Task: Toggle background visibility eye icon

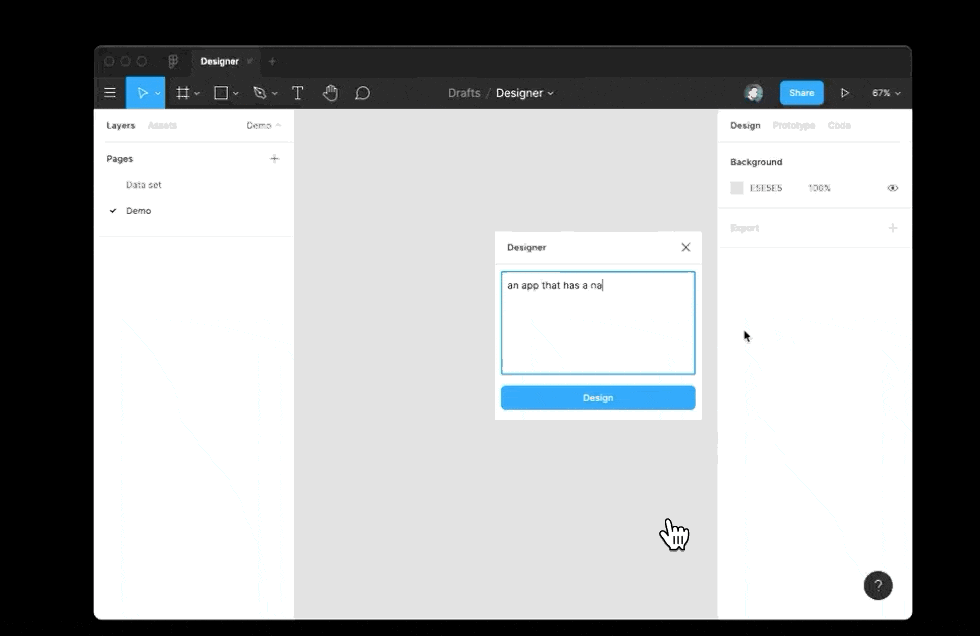Action: click(892, 188)
